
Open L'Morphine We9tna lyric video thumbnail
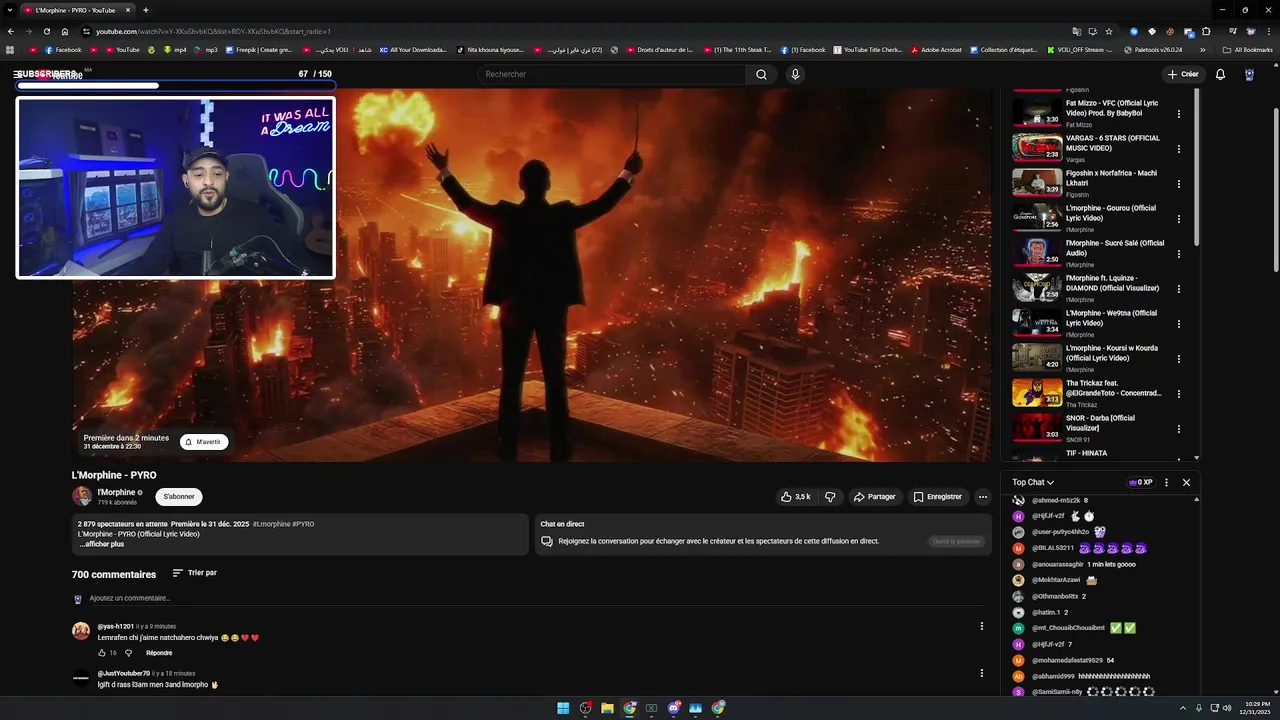(x=1037, y=322)
